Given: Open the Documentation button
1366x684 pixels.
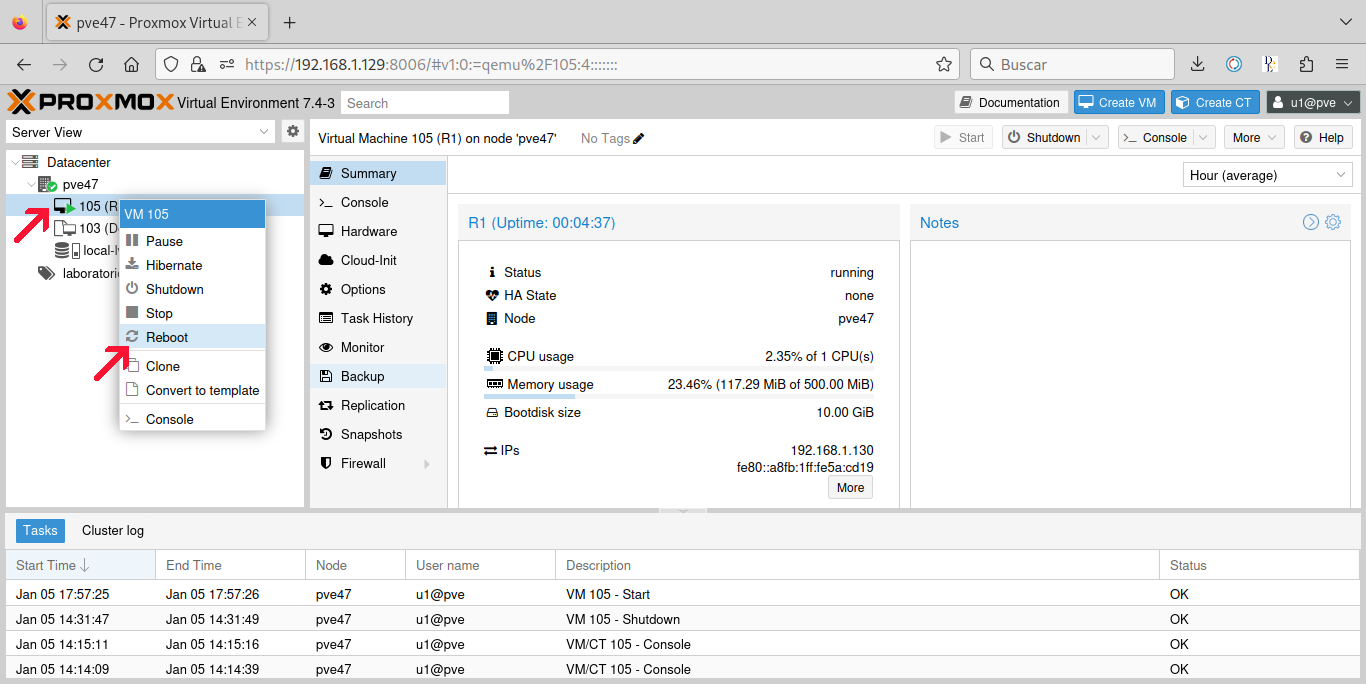Looking at the screenshot, I should [1010, 102].
